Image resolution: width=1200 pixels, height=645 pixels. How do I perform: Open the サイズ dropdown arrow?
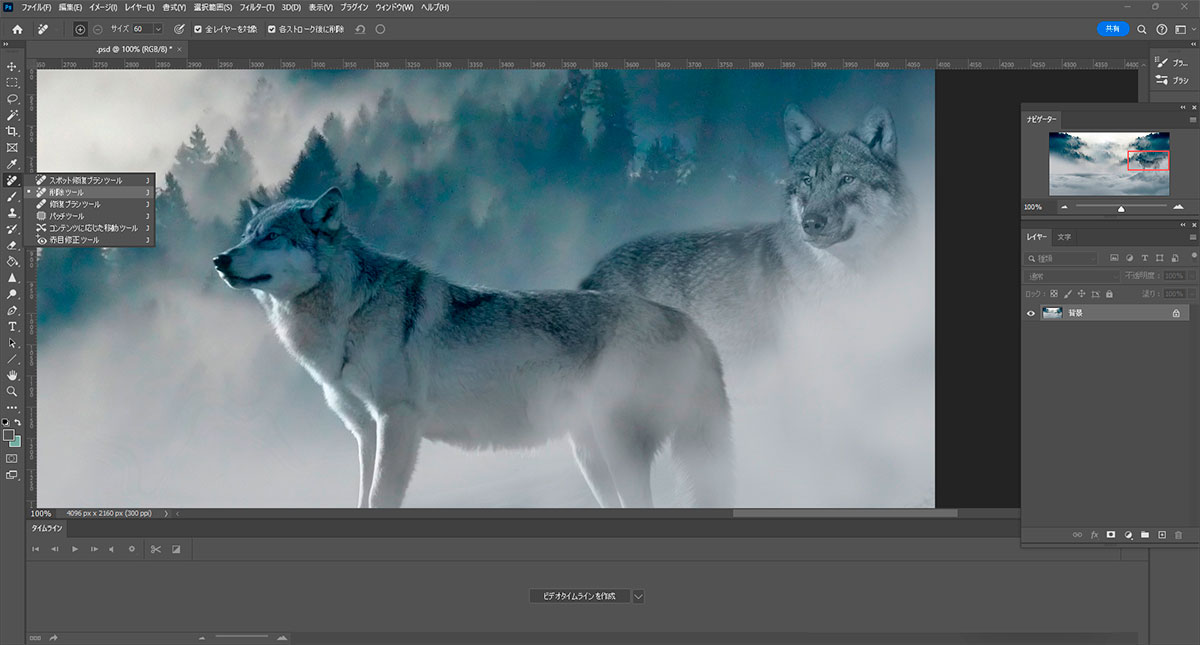pyautogui.click(x=158, y=29)
